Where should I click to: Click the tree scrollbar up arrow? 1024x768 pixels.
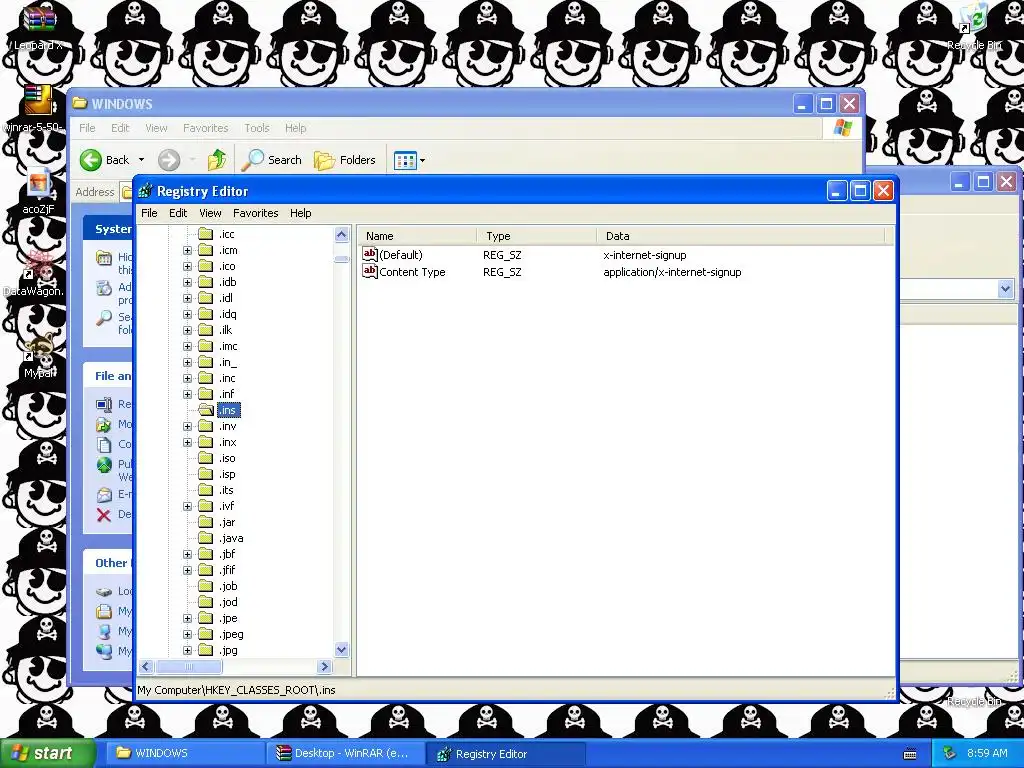pos(342,234)
